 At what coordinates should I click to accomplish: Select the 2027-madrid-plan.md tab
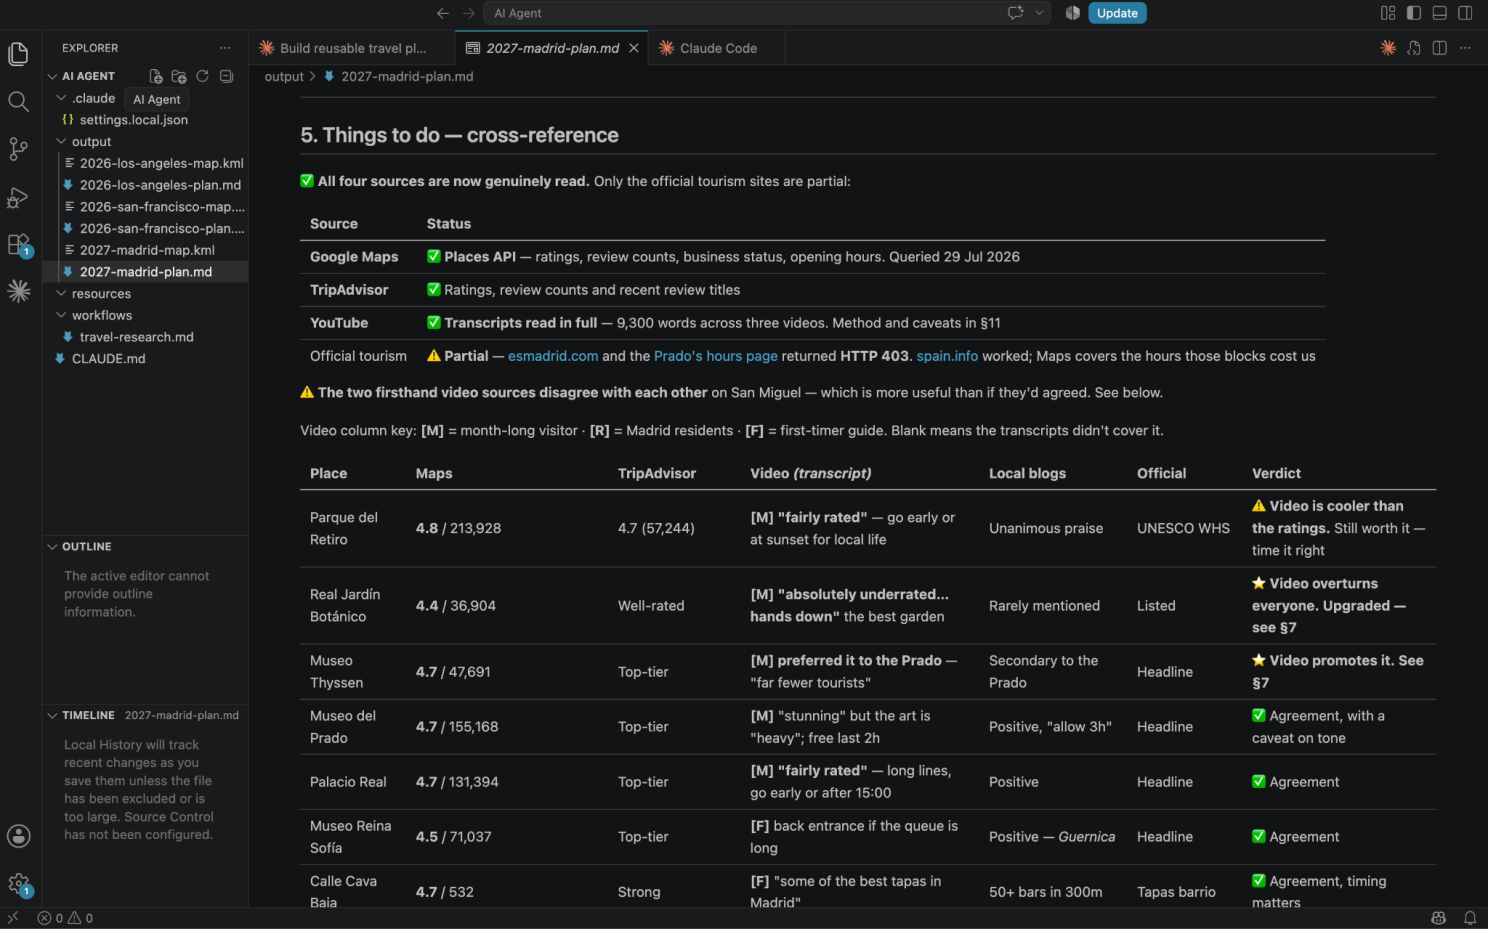[552, 48]
